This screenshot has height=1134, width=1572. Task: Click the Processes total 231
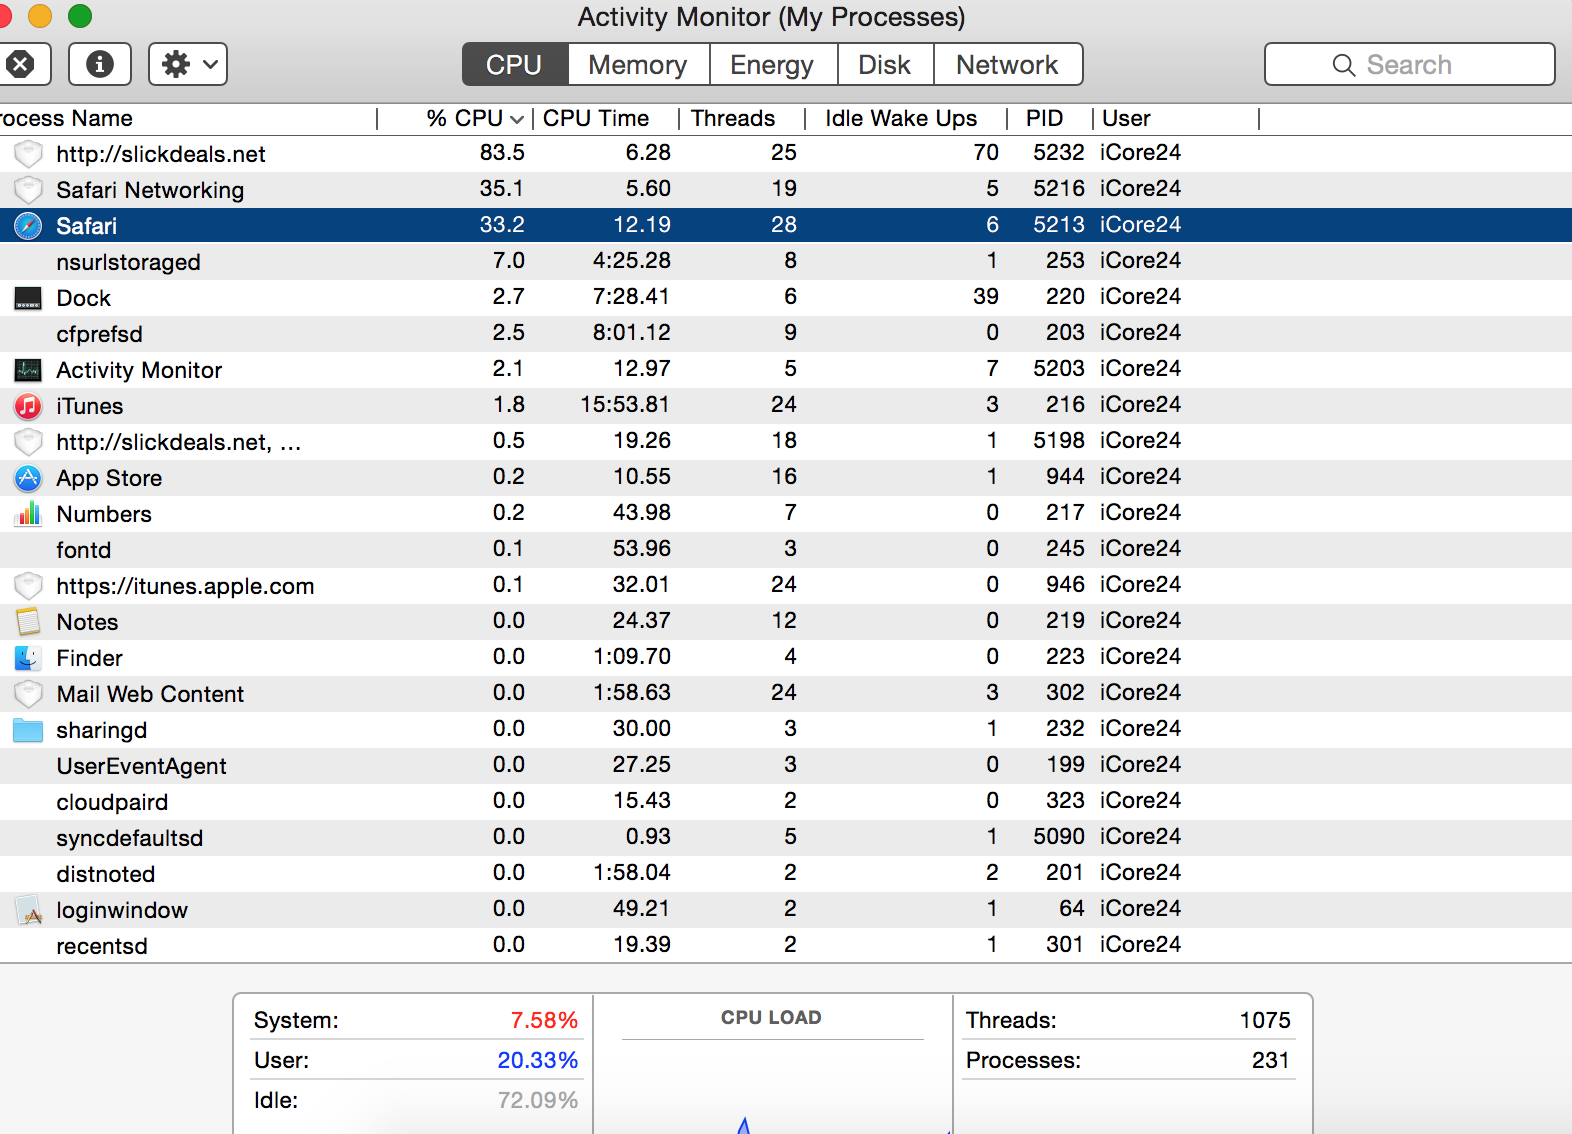pyautogui.click(x=1271, y=1060)
